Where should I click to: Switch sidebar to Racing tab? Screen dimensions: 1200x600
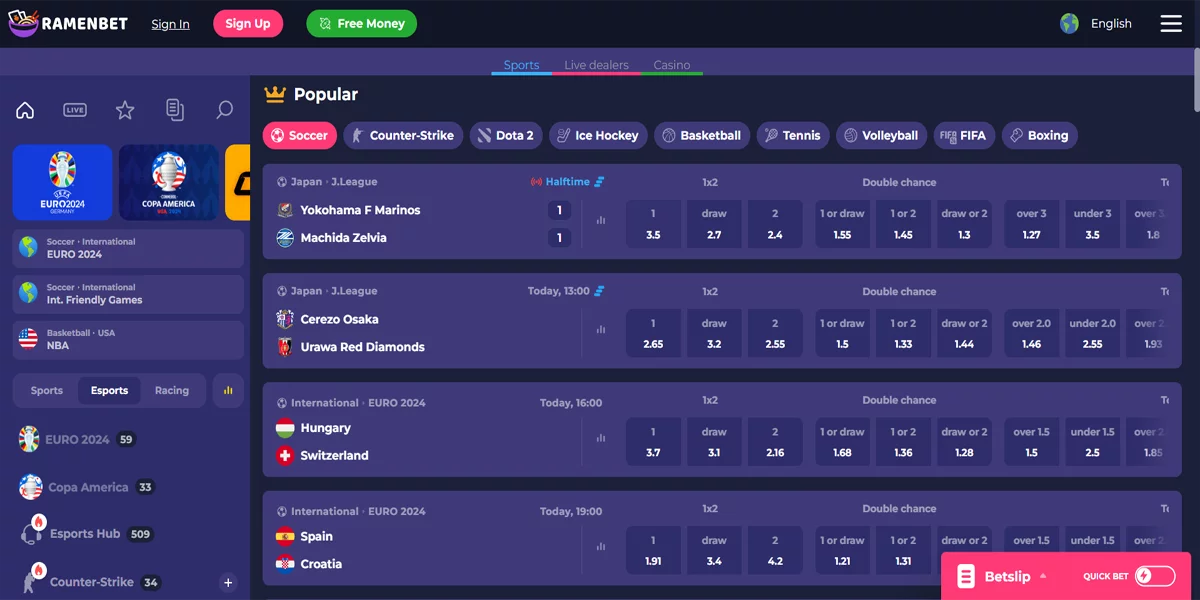(172, 390)
